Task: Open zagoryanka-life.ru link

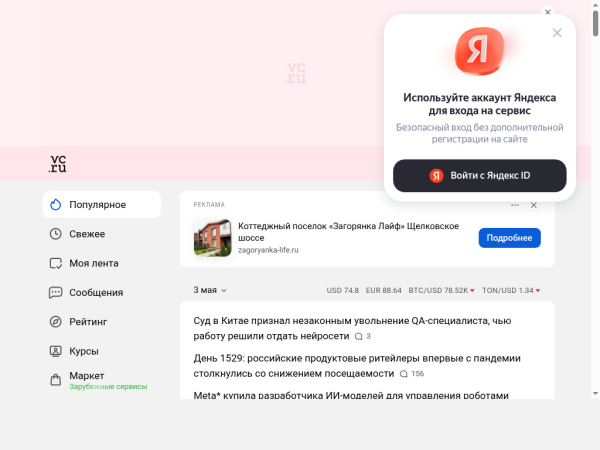Action: [x=268, y=250]
